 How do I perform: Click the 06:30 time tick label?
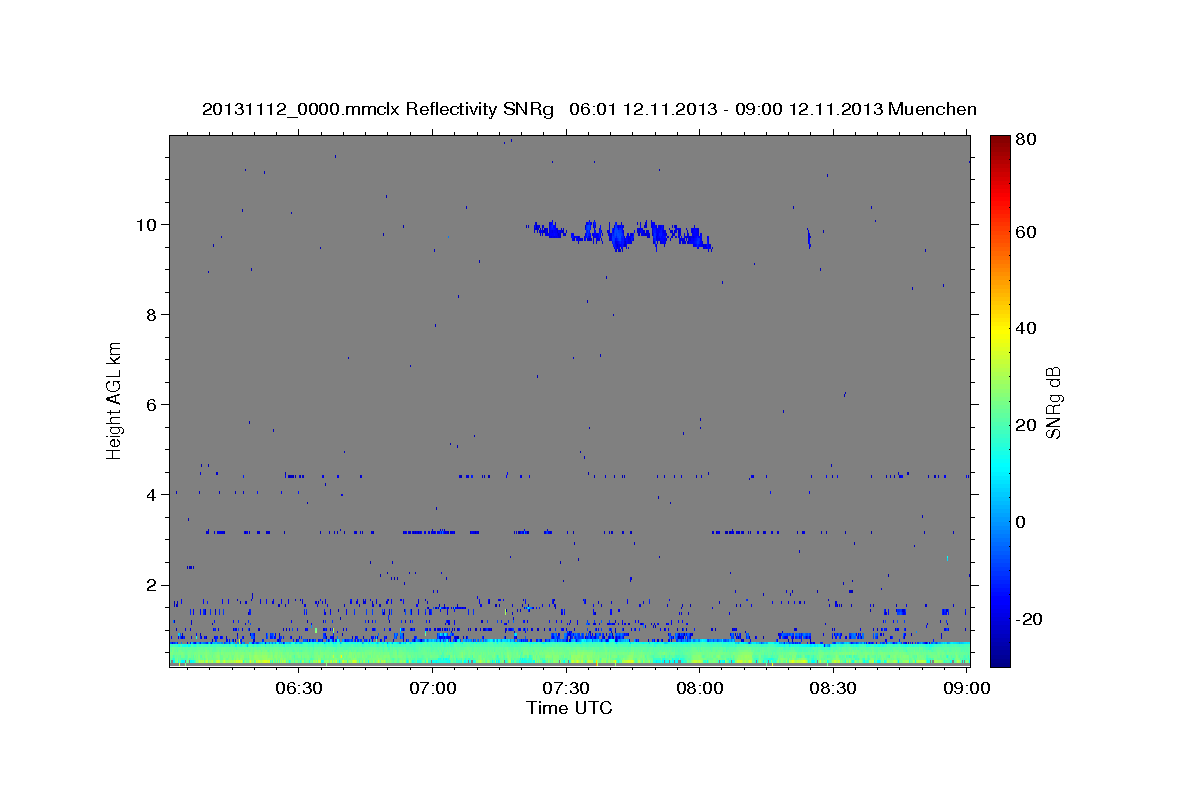(298, 688)
